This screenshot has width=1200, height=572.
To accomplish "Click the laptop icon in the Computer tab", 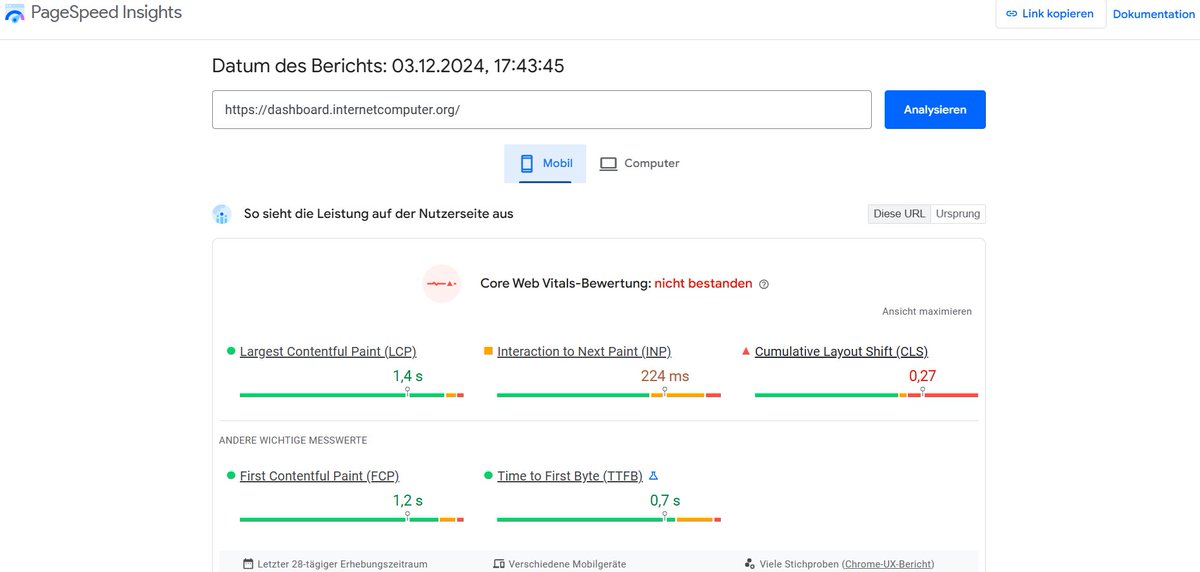I will click(x=608, y=163).
